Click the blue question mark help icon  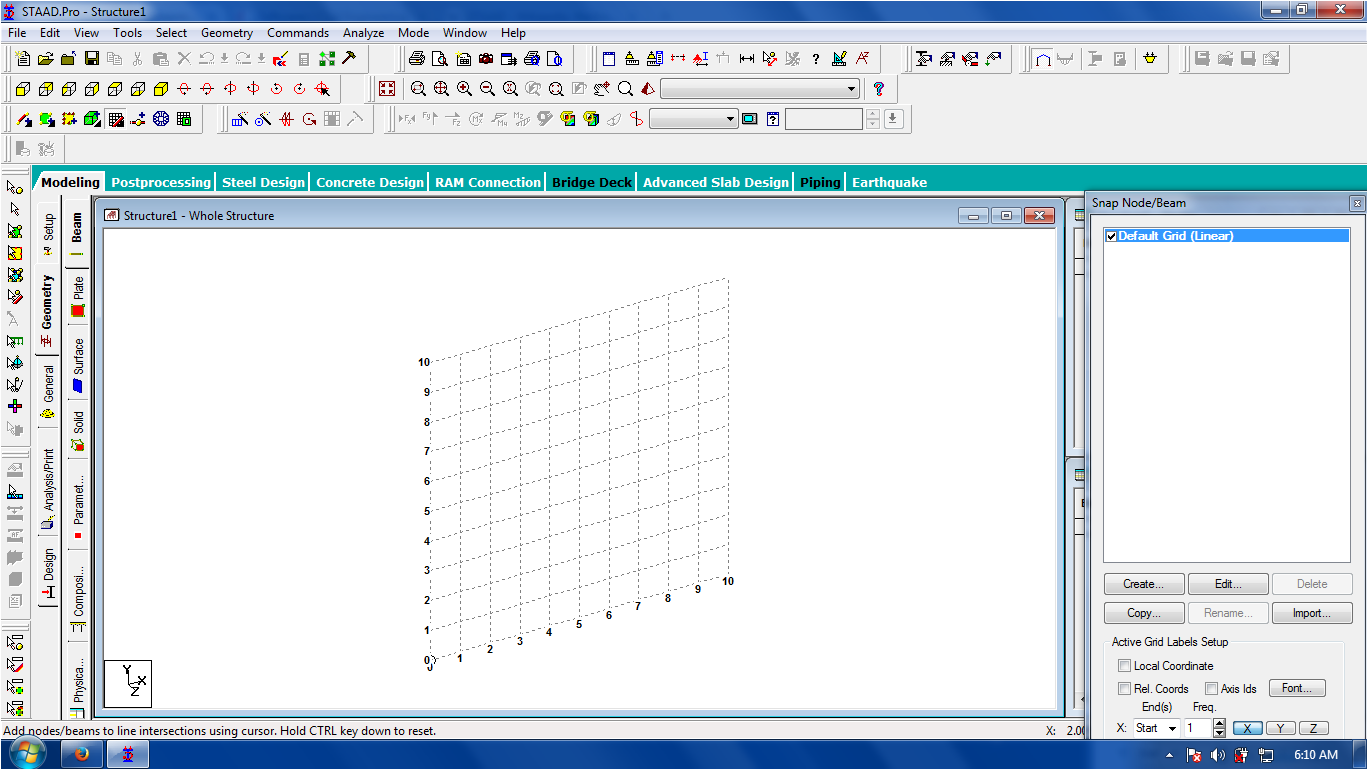coord(878,89)
